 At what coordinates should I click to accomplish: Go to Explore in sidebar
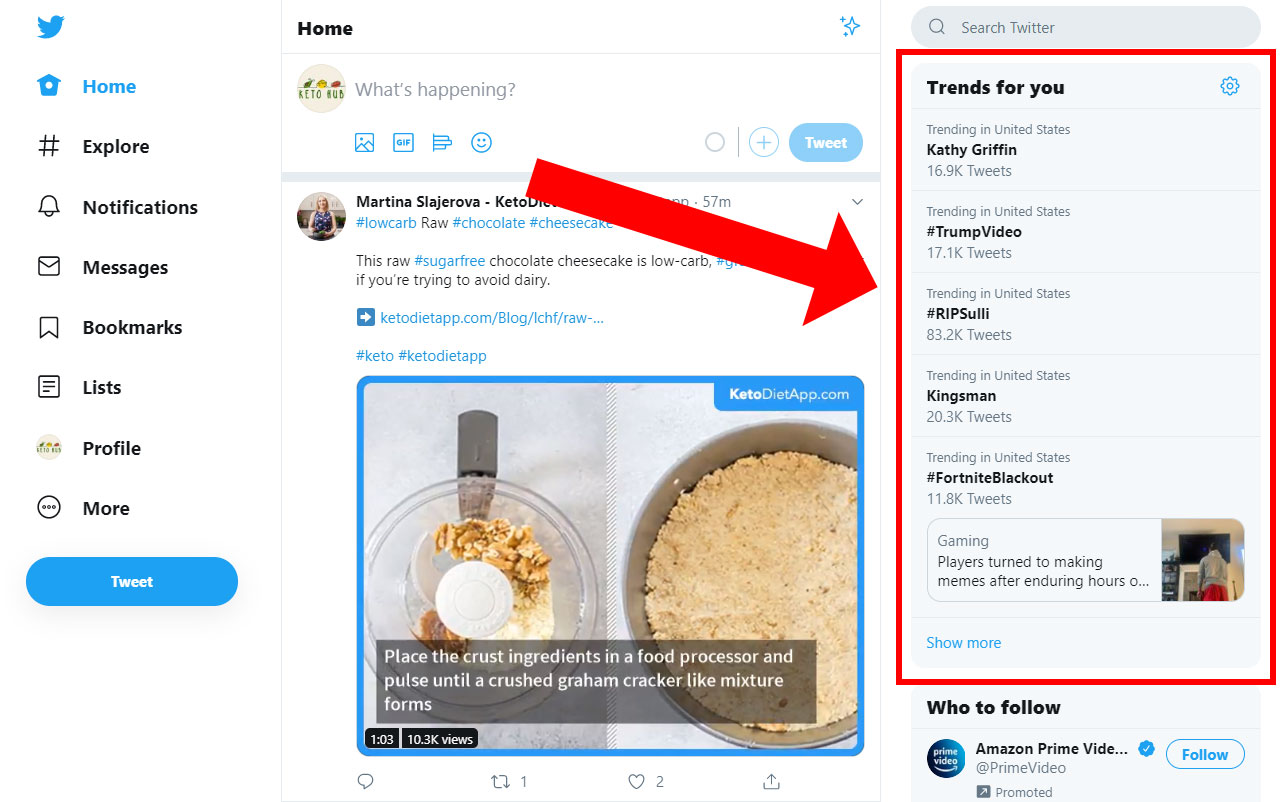94,147
